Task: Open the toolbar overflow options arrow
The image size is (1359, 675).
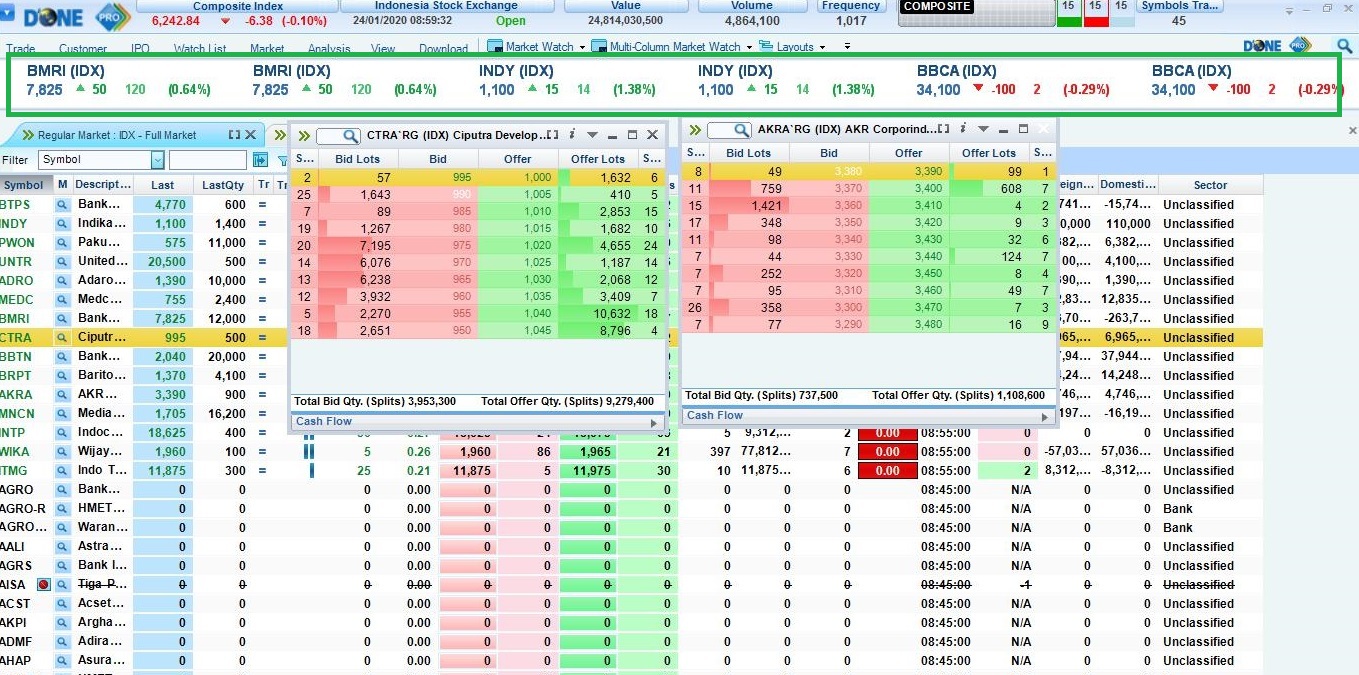Action: [847, 46]
